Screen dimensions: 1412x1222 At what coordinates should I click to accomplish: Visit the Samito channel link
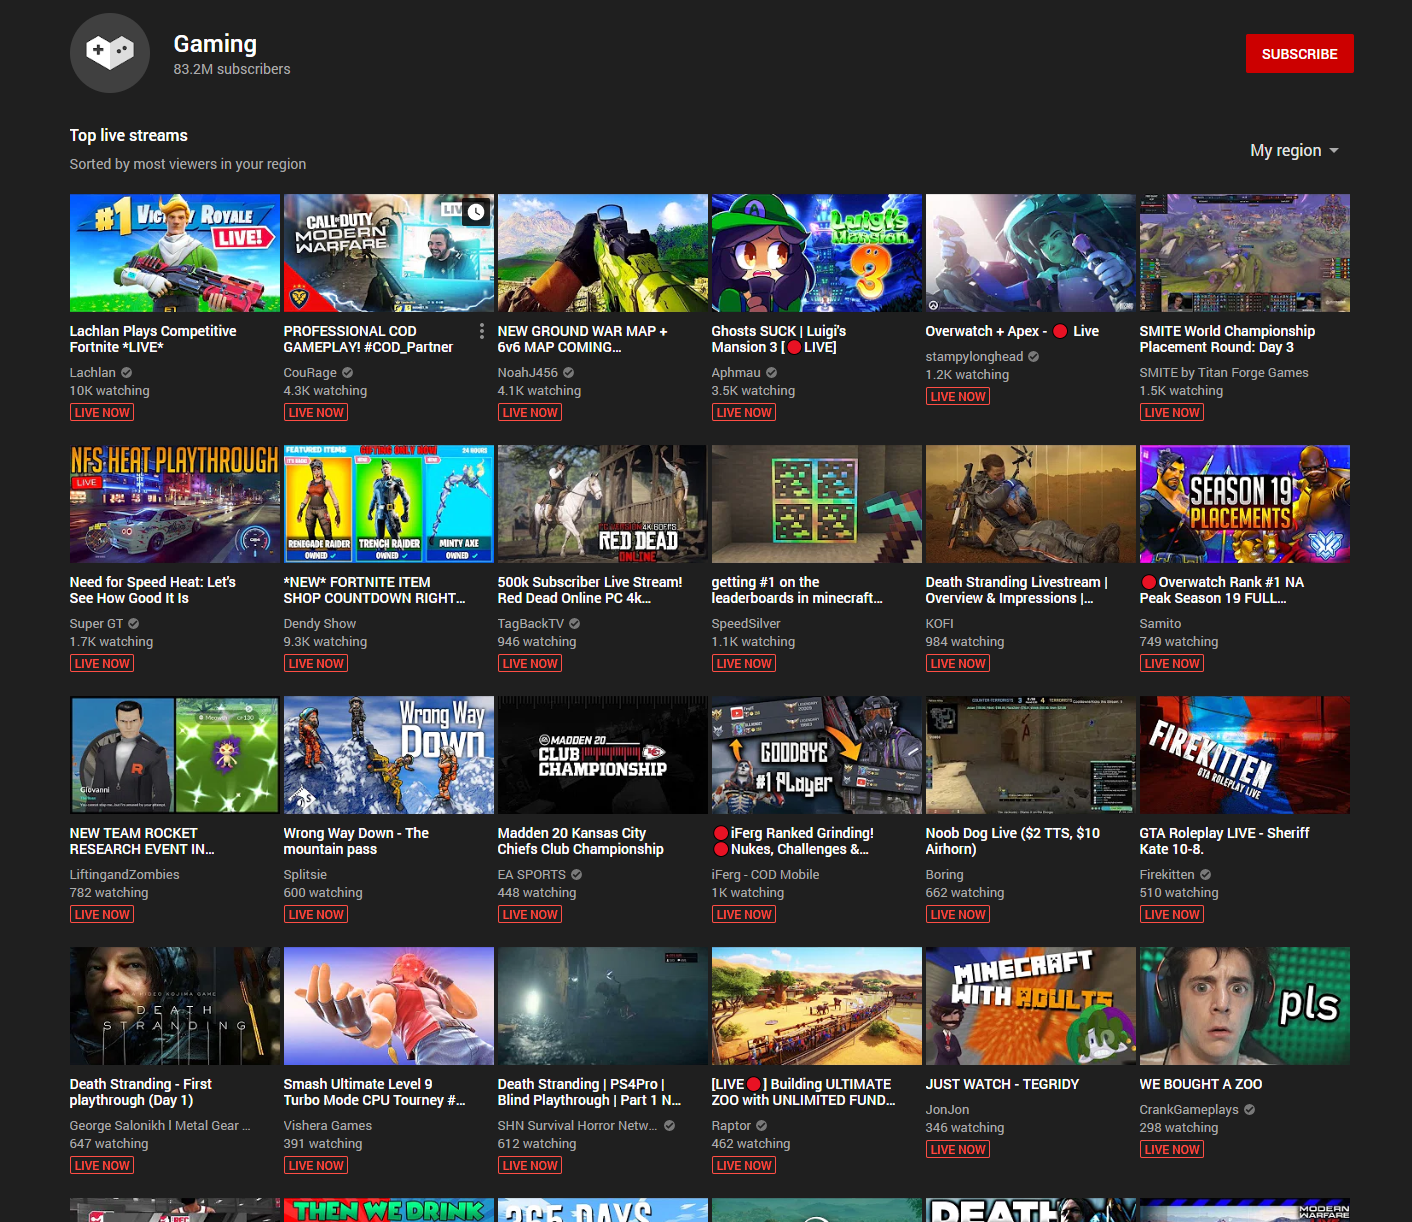[x=1160, y=624]
